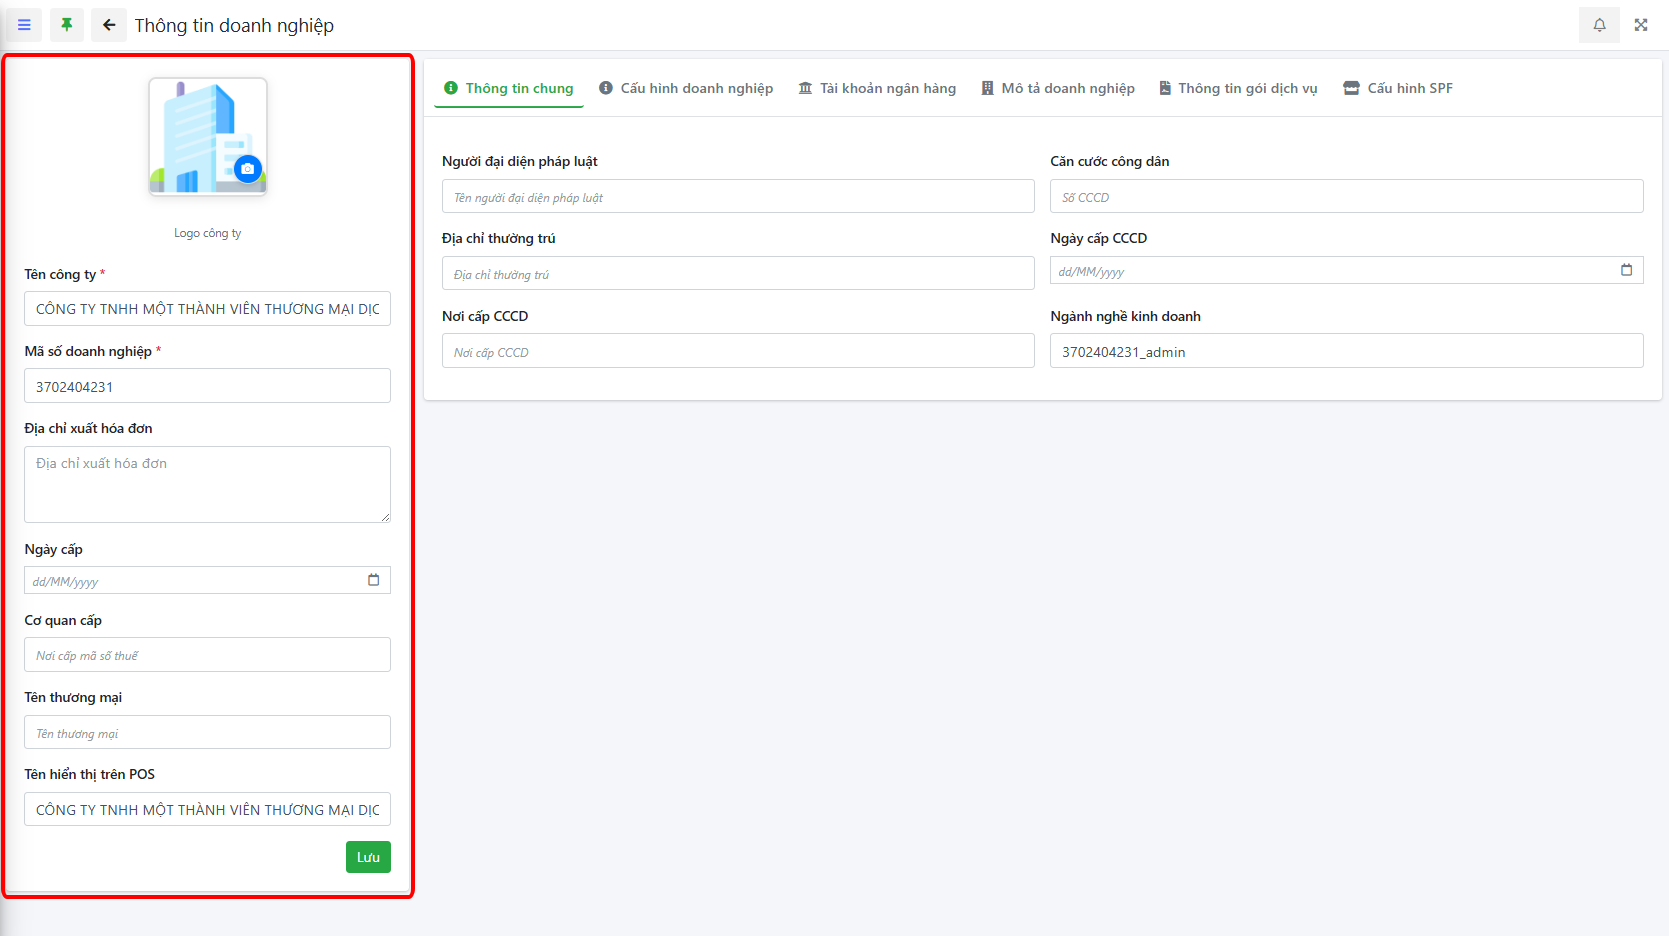Image resolution: width=1669 pixels, height=936 pixels.
Task: Select Tài khoản ngân hàng tab
Action: (x=877, y=88)
